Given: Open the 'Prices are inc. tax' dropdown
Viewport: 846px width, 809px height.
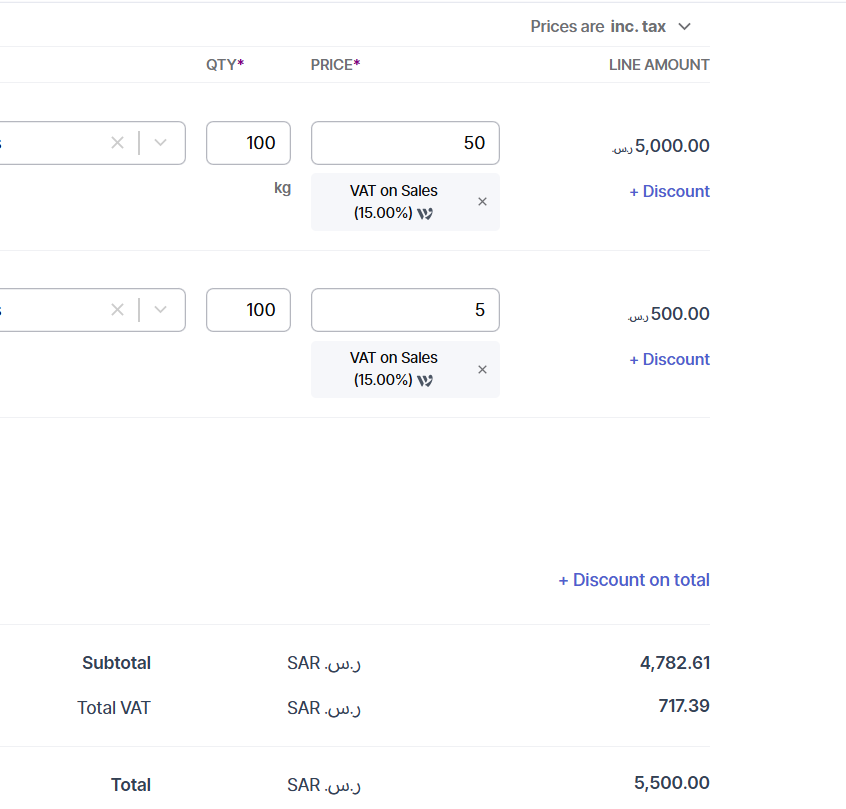Looking at the screenshot, I should [611, 27].
